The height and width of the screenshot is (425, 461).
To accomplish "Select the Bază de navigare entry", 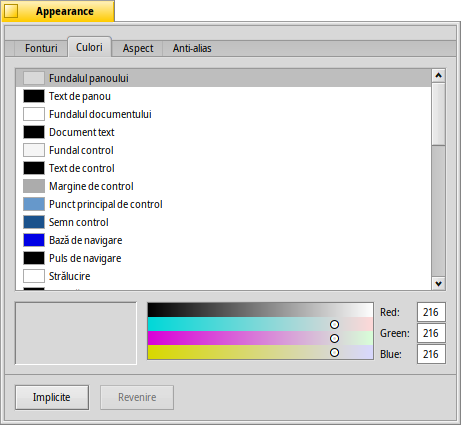I will click(x=223, y=240).
